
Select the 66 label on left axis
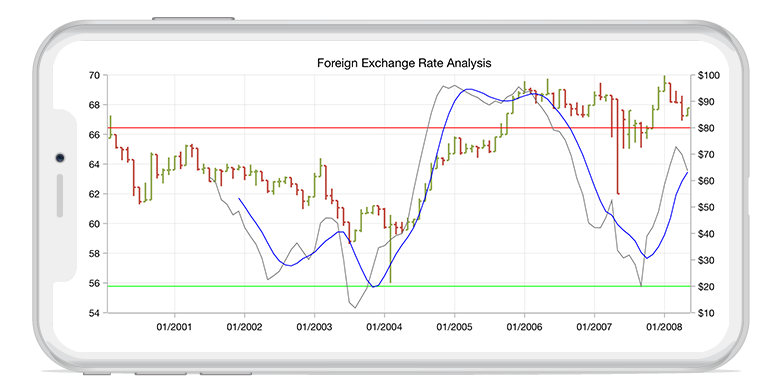tap(95, 135)
